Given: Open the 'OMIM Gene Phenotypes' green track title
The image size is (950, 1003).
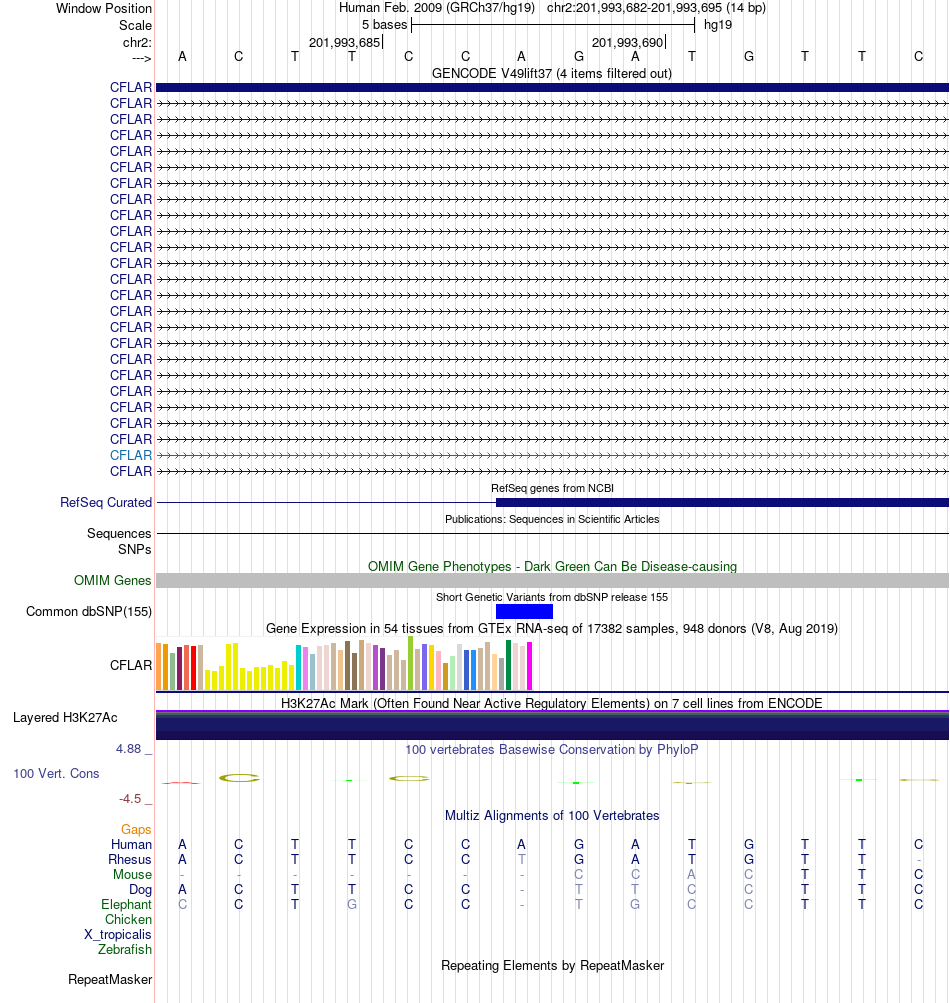Looking at the screenshot, I should click(x=552, y=567).
